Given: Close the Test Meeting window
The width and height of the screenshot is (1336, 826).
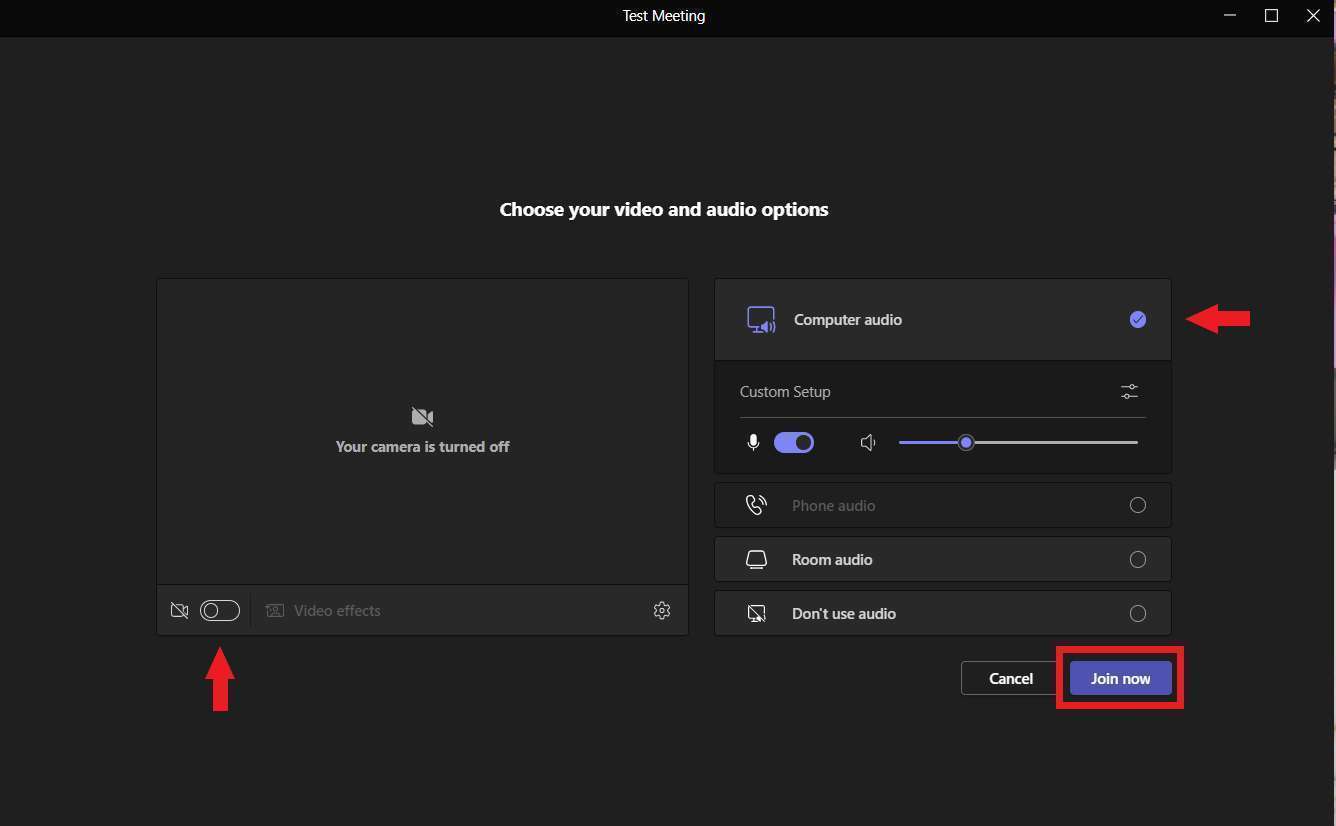Looking at the screenshot, I should pos(1314,16).
